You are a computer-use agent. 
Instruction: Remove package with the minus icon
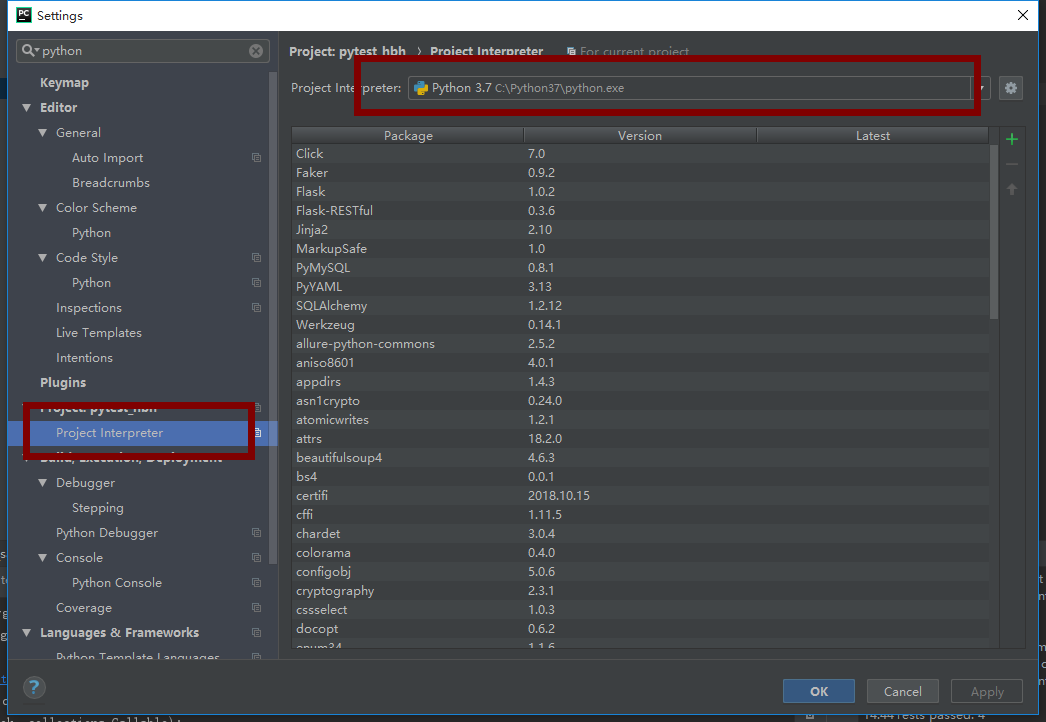(1011, 164)
